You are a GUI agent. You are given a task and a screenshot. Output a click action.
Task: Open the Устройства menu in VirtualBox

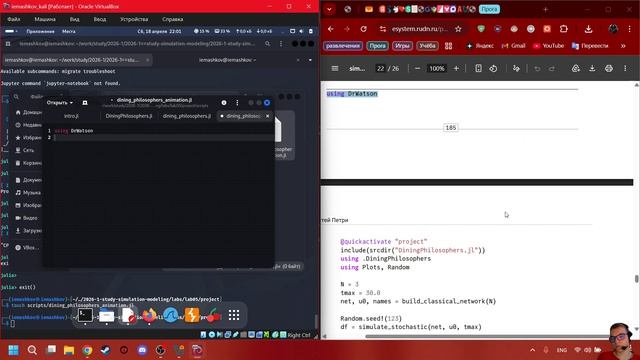coord(134,19)
